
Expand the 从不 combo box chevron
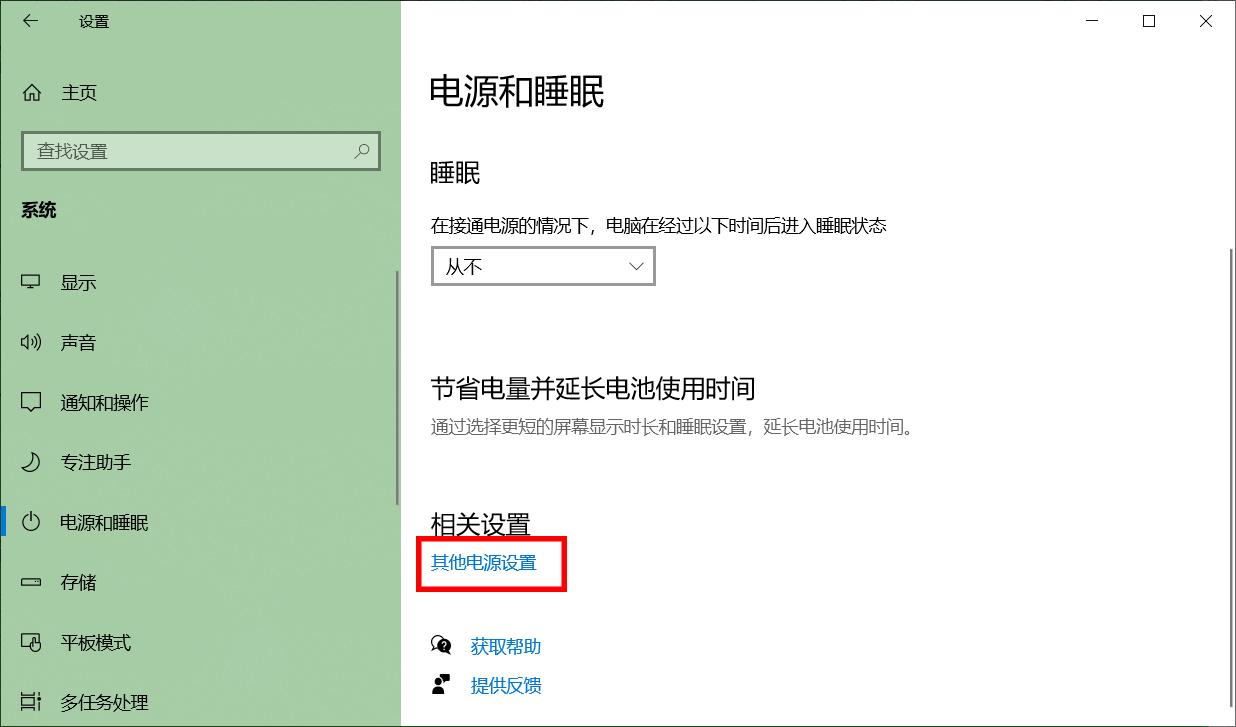tap(635, 266)
